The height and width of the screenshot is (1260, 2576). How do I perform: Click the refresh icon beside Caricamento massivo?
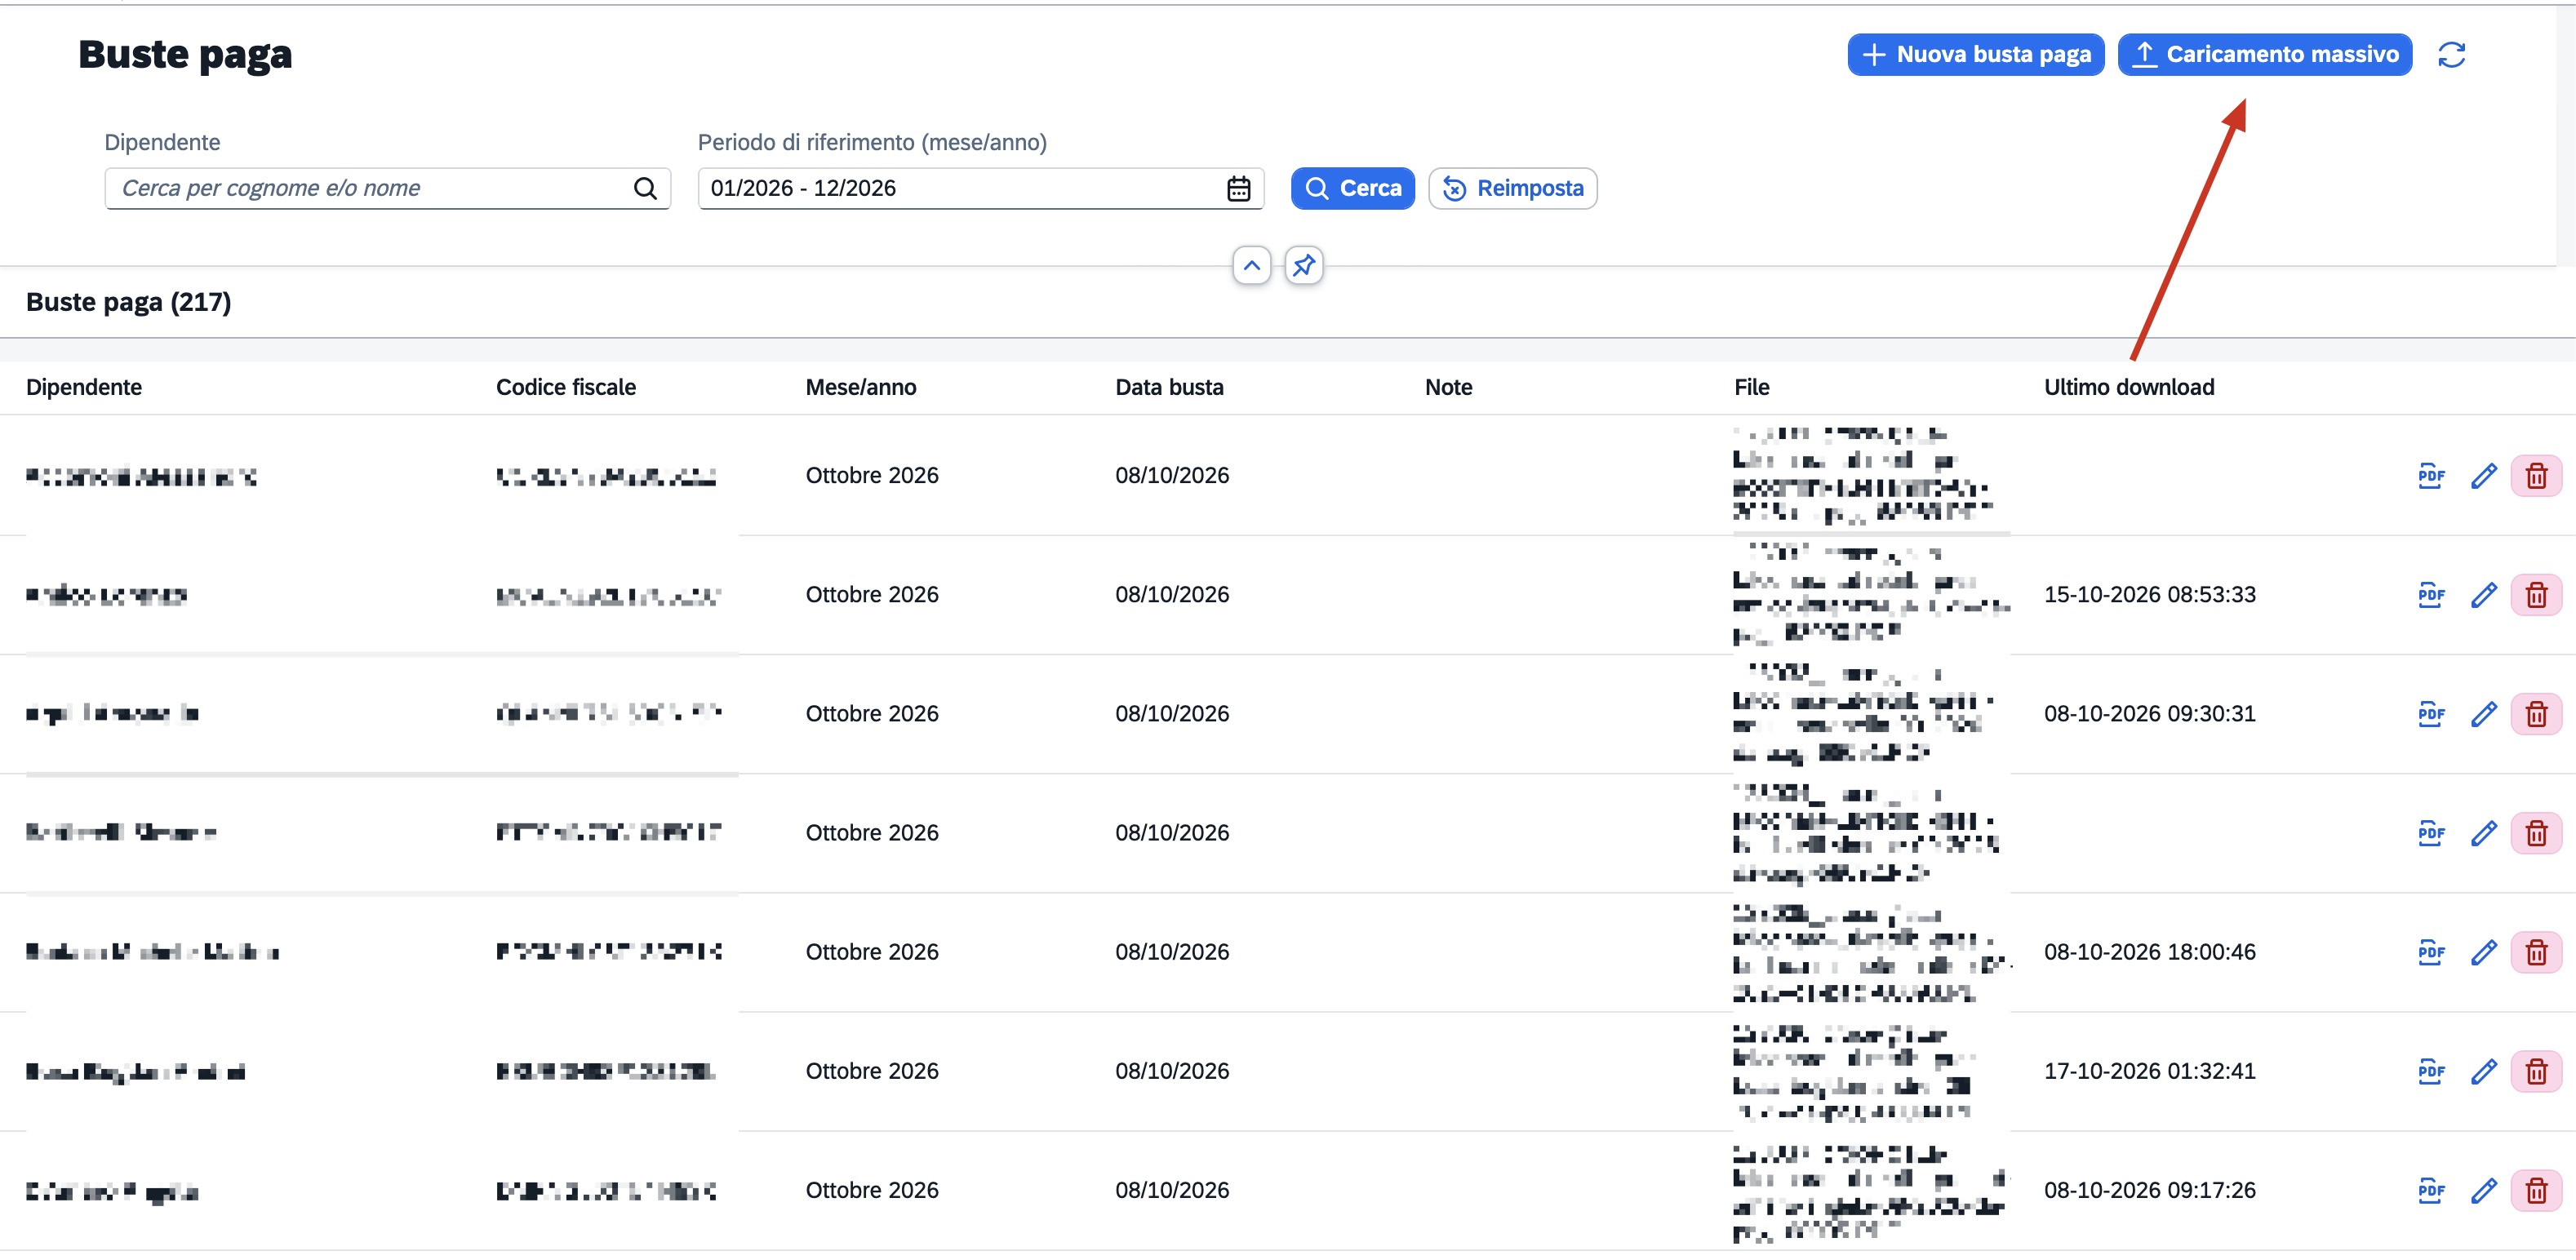coord(2451,55)
